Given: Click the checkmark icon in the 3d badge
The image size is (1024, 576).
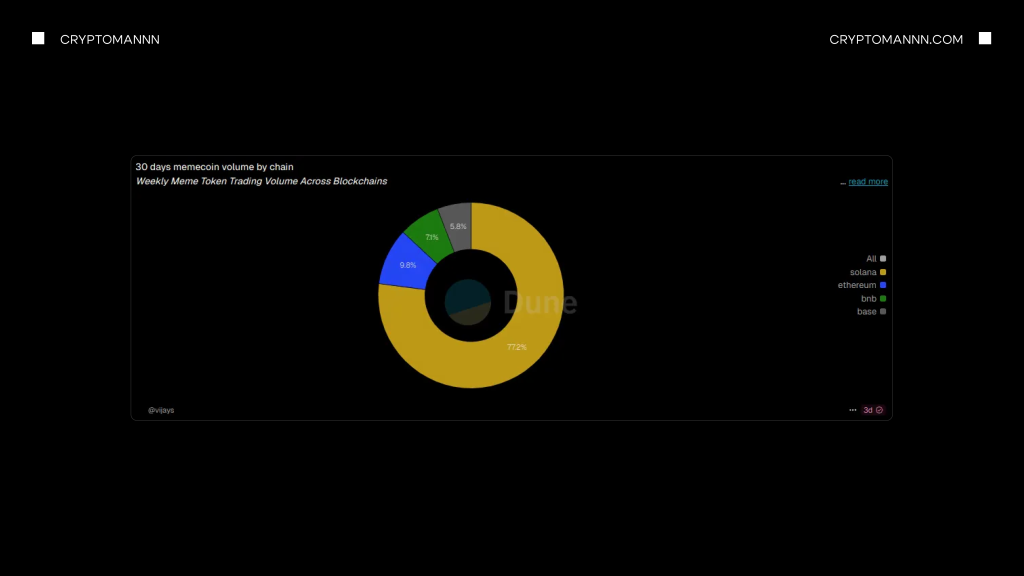Looking at the screenshot, I should pos(880,410).
